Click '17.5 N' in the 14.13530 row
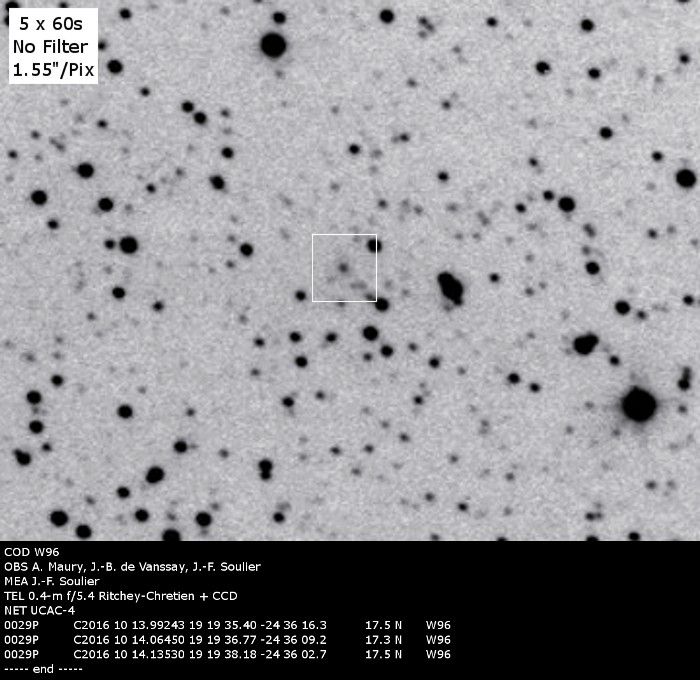This screenshot has height=680, width=700. pos(383,655)
